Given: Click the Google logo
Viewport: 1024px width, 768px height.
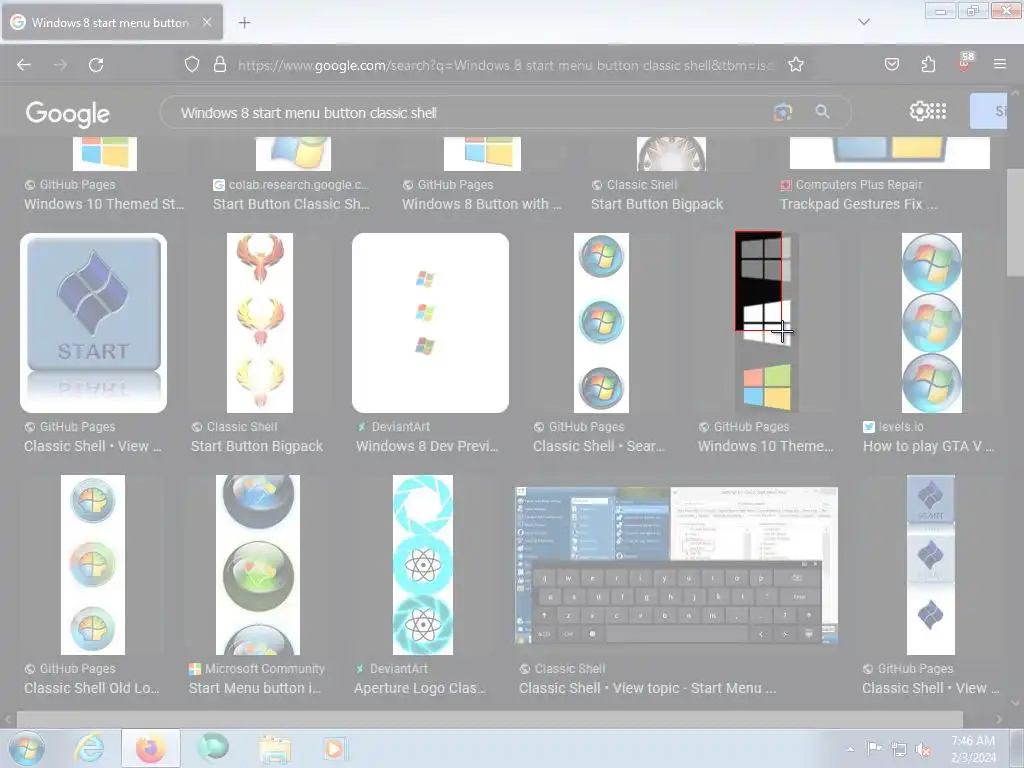Looking at the screenshot, I should click(68, 114).
